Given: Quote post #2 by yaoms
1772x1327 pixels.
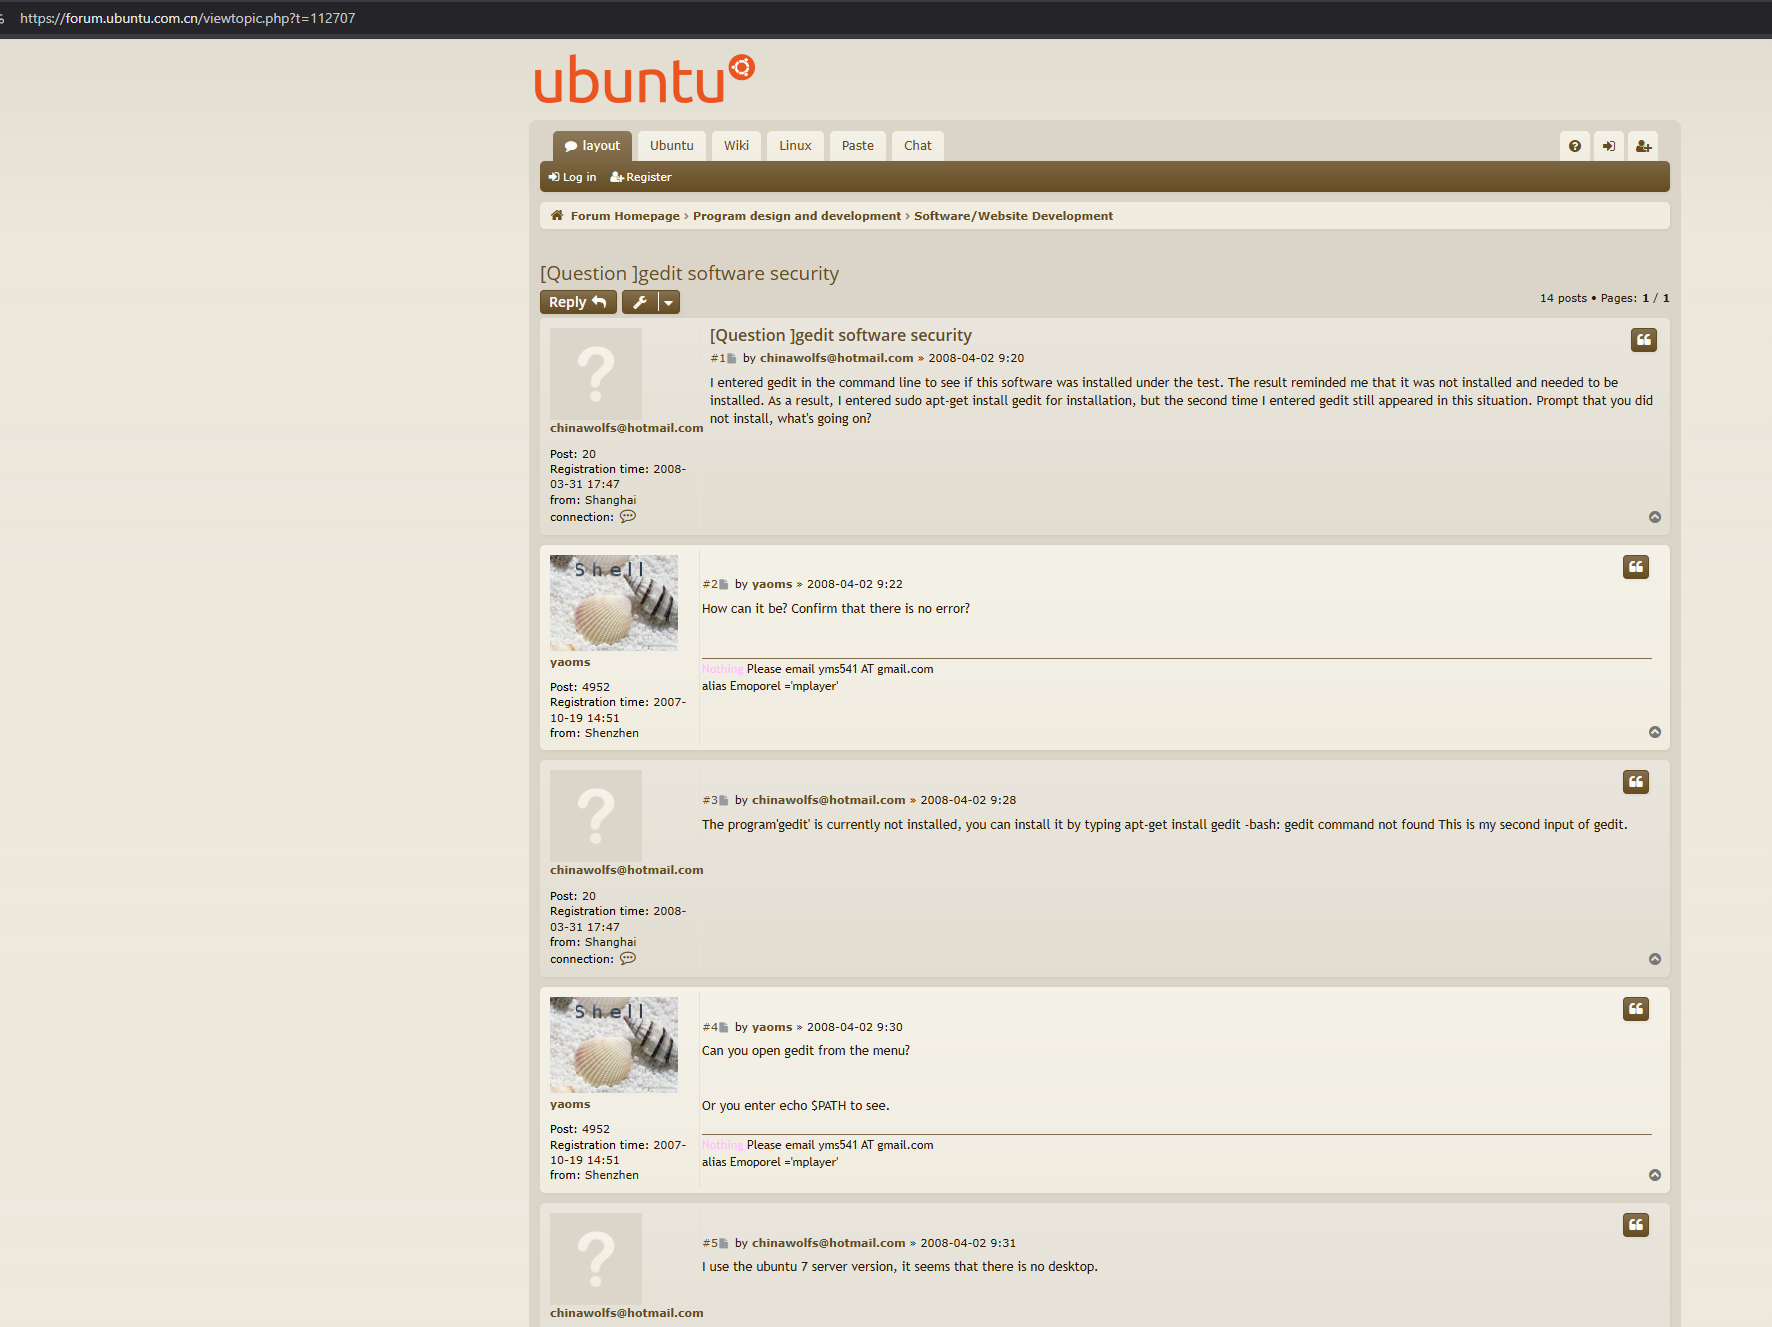Looking at the screenshot, I should tap(1636, 567).
